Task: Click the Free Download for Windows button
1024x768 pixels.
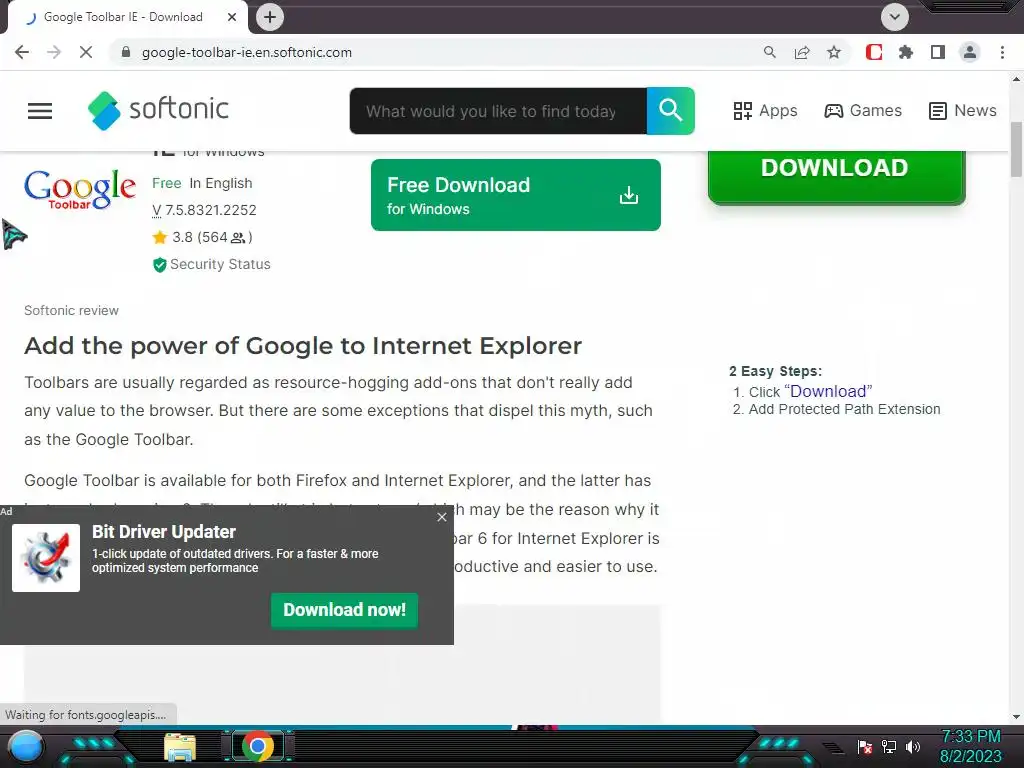Action: click(x=516, y=195)
